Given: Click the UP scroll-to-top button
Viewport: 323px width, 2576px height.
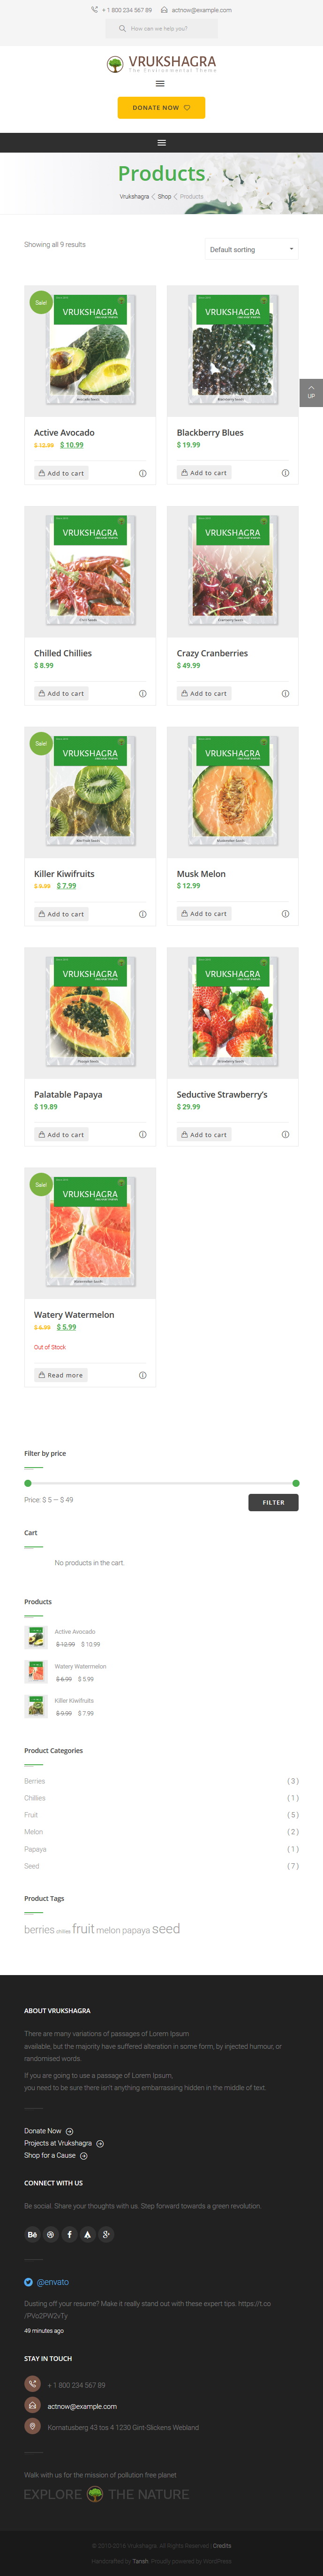Looking at the screenshot, I should click(311, 392).
